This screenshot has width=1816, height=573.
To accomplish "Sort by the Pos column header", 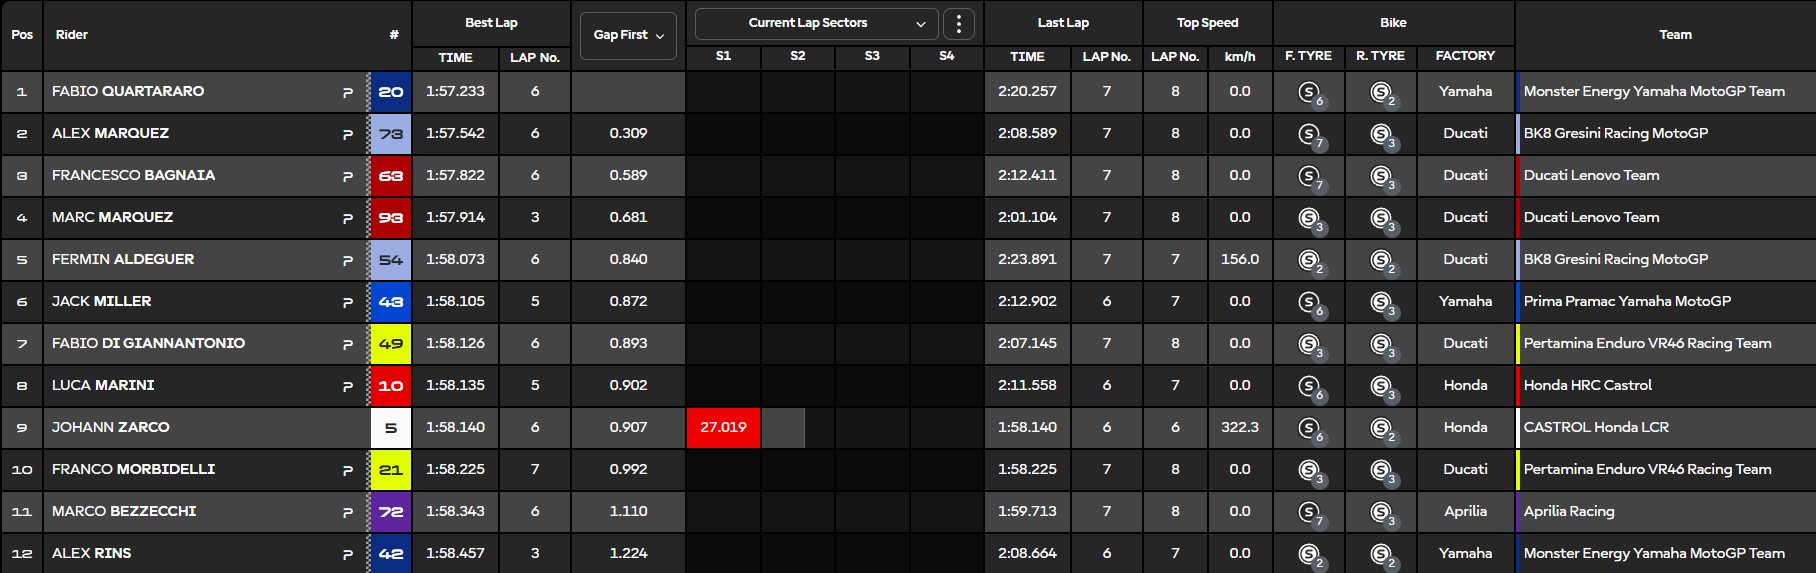I will tap(22, 35).
